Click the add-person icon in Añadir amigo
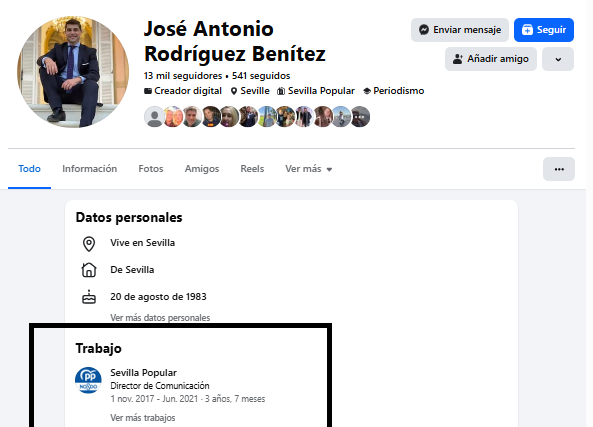The width and height of the screenshot is (593, 427). pyautogui.click(x=458, y=59)
